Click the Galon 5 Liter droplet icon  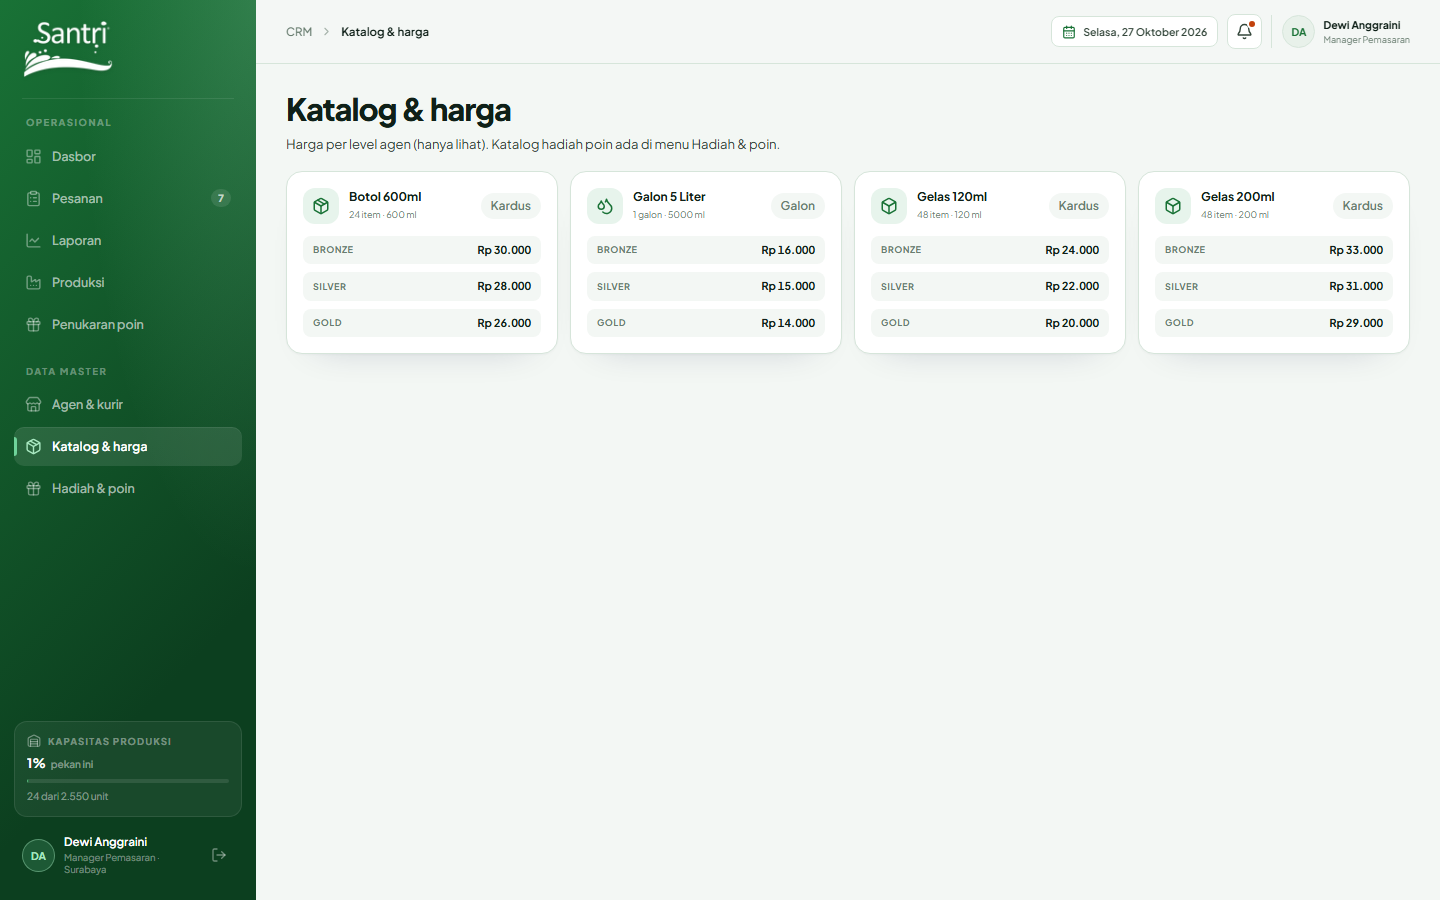click(605, 206)
